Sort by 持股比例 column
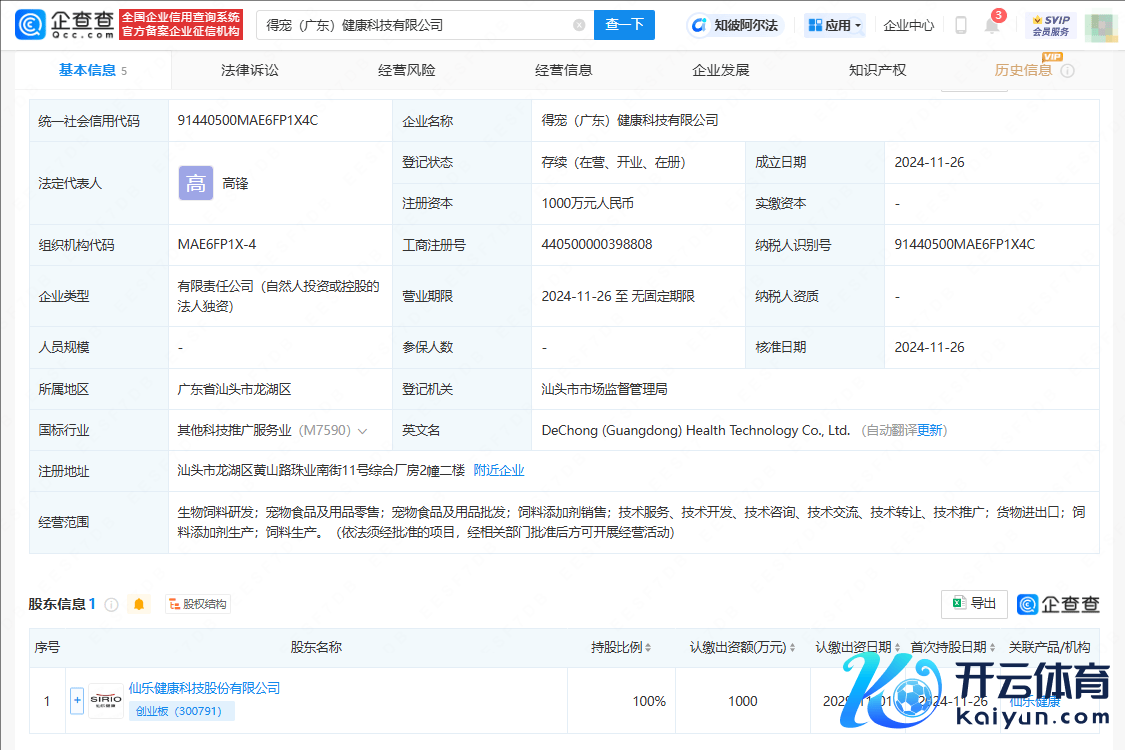This screenshot has height=750, width=1125. point(622,647)
